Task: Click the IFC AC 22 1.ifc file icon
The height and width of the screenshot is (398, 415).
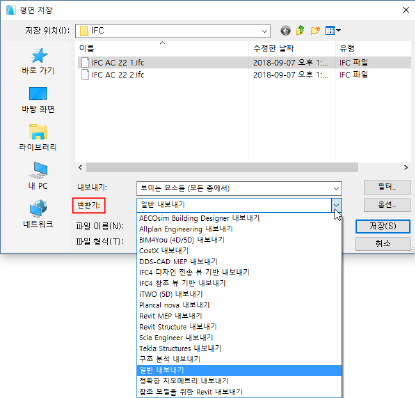Action: pyautogui.click(x=85, y=62)
